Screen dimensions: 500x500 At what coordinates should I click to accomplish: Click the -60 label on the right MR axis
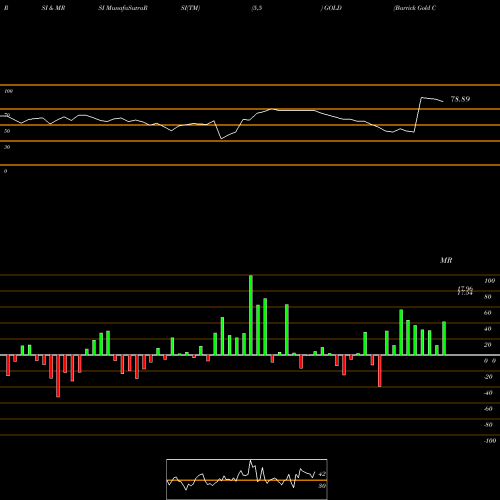(488, 409)
